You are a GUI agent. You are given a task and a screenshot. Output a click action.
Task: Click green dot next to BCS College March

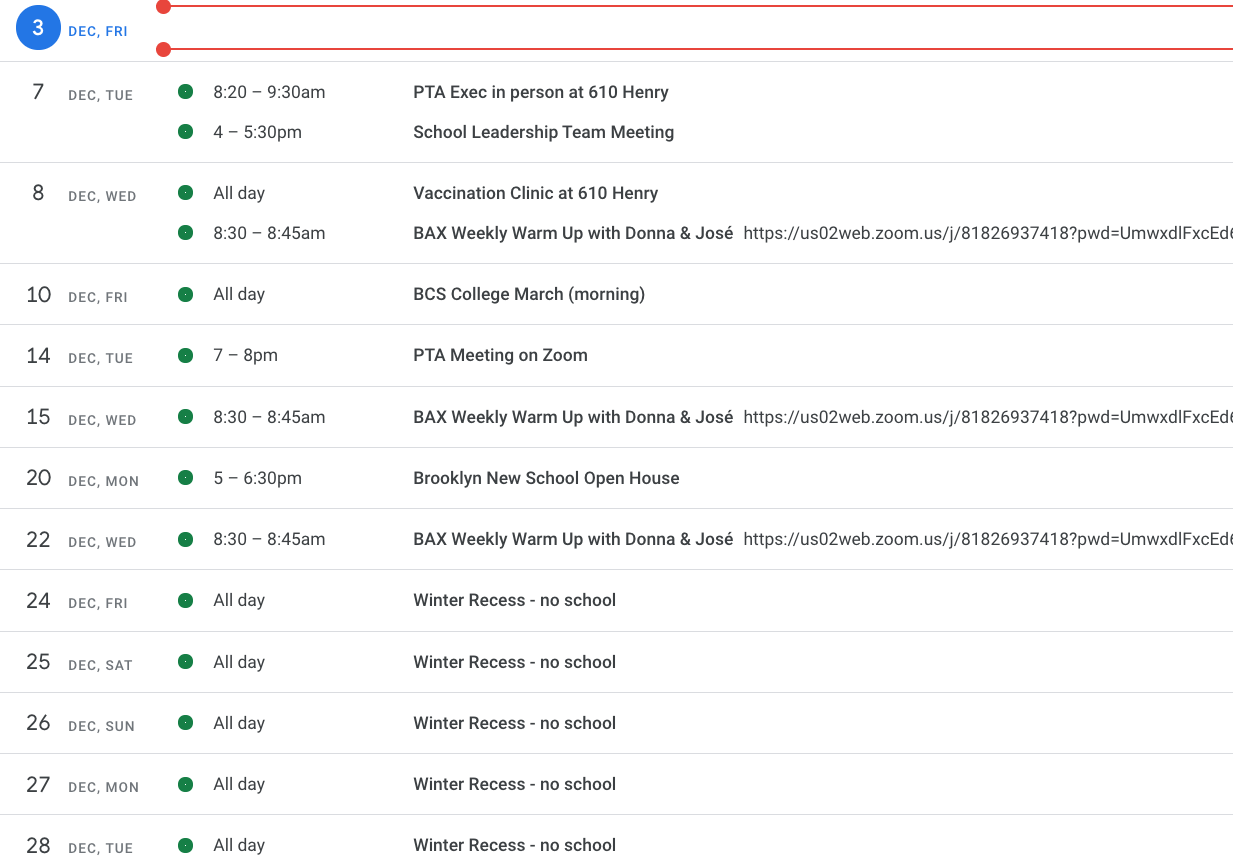coord(185,294)
